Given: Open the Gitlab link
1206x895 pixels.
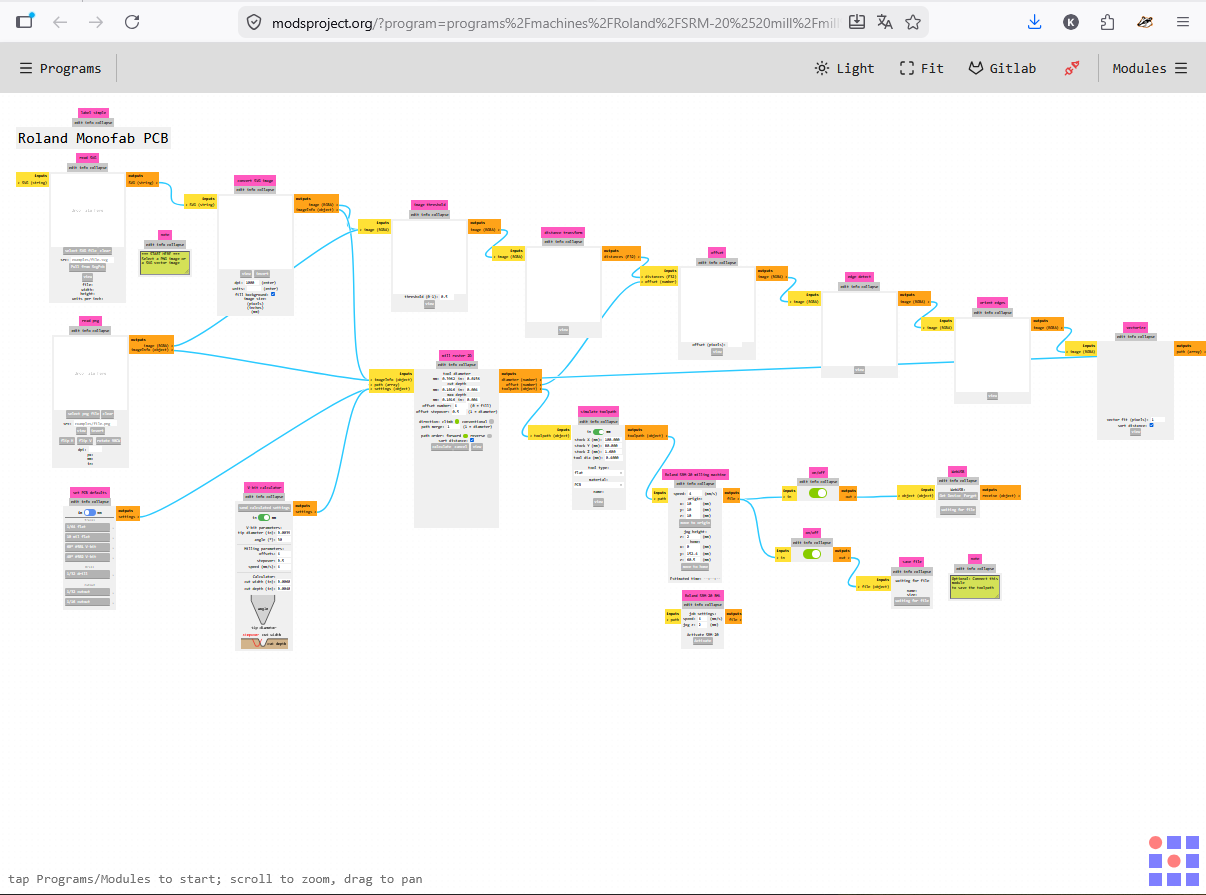Looking at the screenshot, I should [x=1002, y=68].
